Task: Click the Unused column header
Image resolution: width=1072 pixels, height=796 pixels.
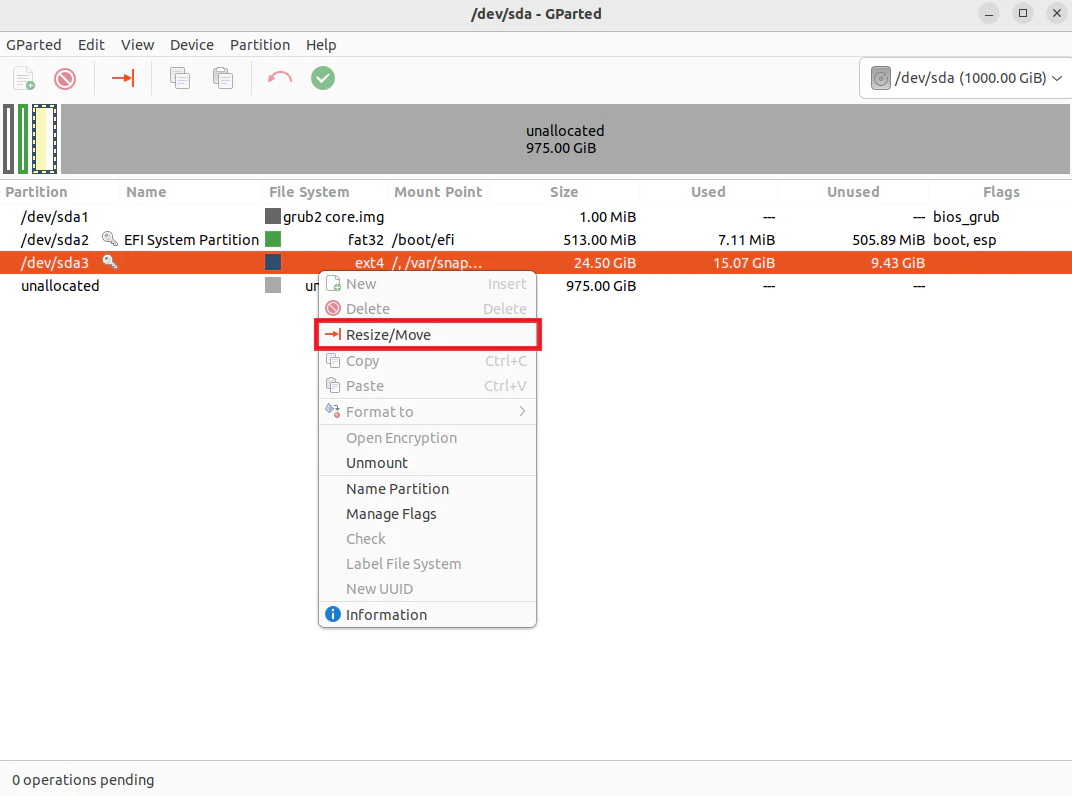Action: [853, 192]
